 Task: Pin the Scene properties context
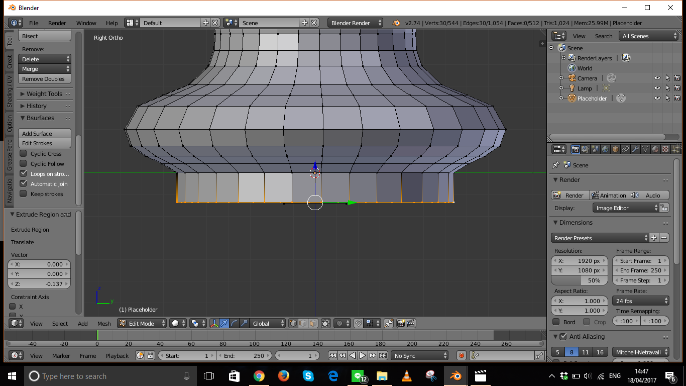coord(556,165)
